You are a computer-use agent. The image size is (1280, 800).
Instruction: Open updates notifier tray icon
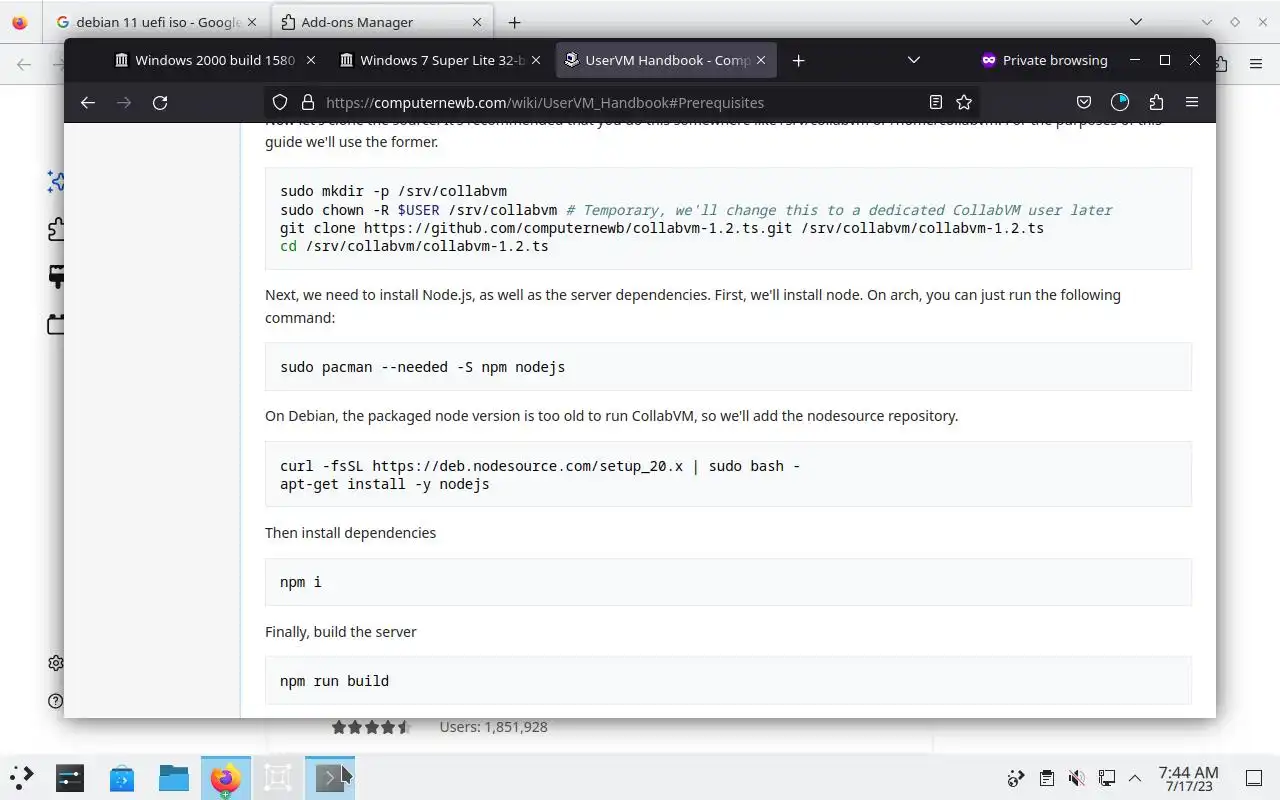(x=1016, y=778)
